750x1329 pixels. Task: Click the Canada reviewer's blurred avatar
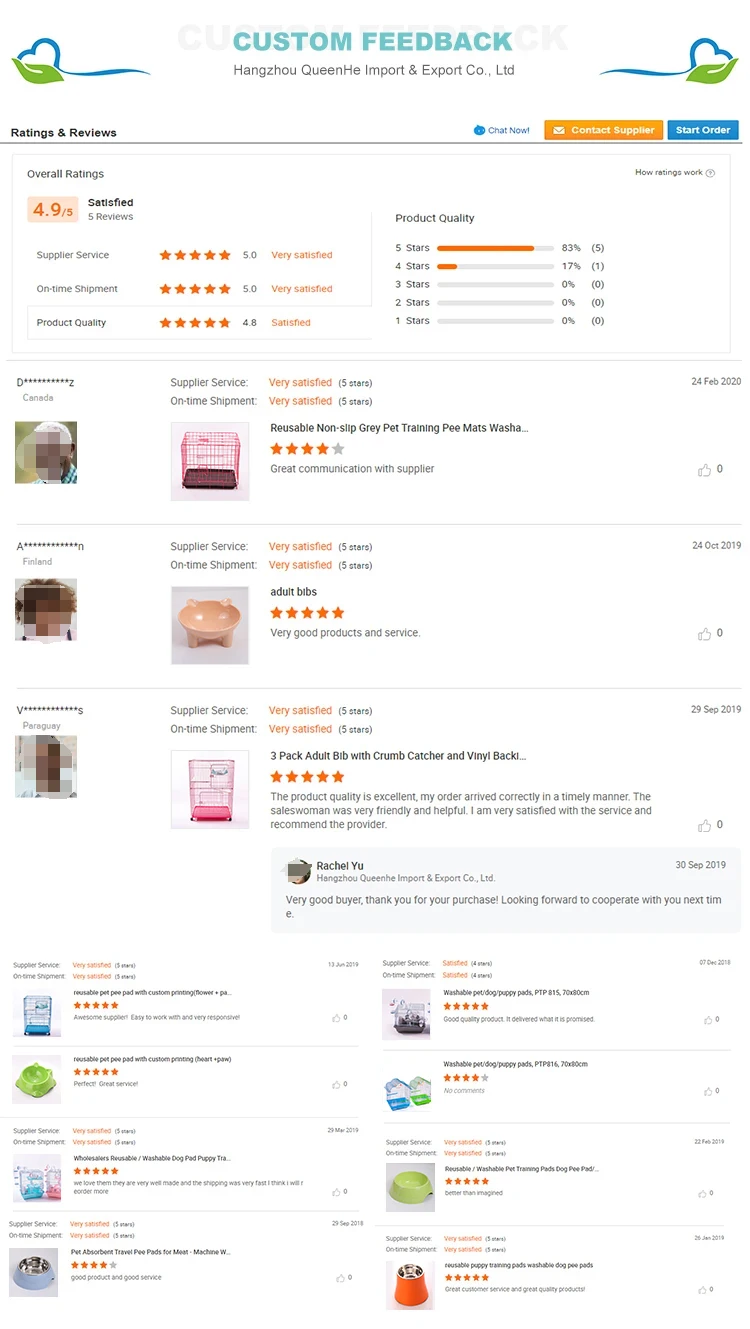tap(46, 452)
